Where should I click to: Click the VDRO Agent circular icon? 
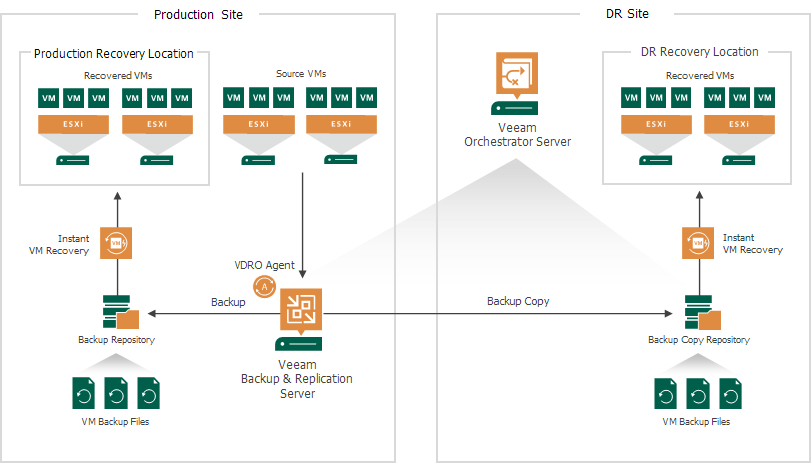(x=264, y=287)
